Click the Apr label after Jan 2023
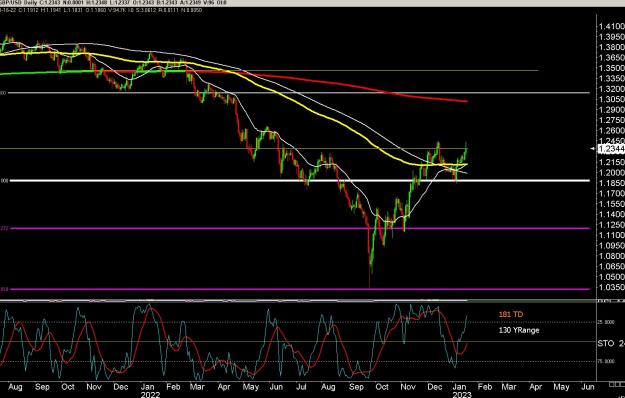The image size is (625, 398). click(536, 387)
